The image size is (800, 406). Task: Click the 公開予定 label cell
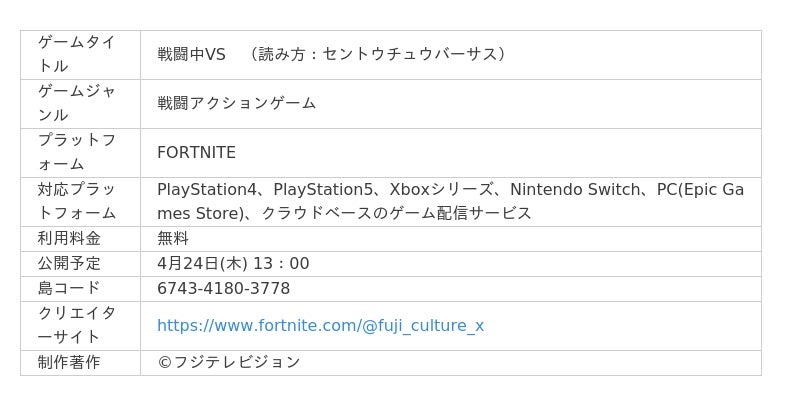coord(69,264)
